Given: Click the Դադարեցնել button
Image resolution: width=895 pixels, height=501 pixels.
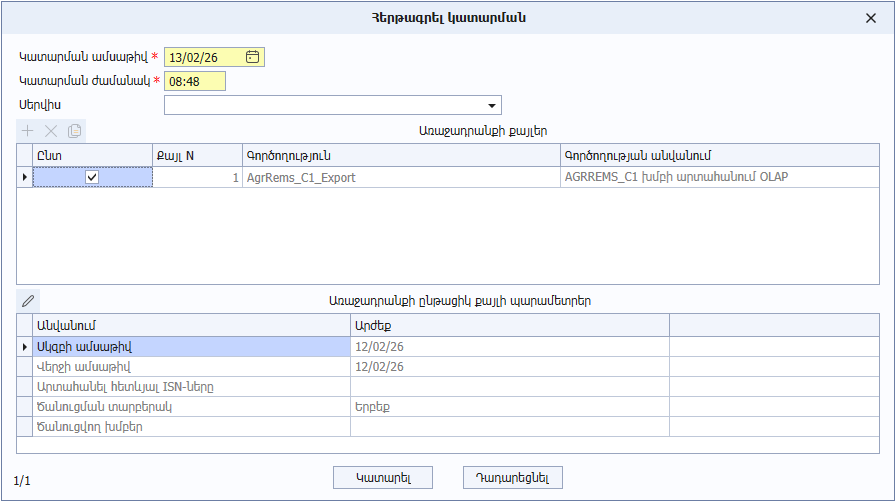Looking at the screenshot, I should (x=513, y=477).
